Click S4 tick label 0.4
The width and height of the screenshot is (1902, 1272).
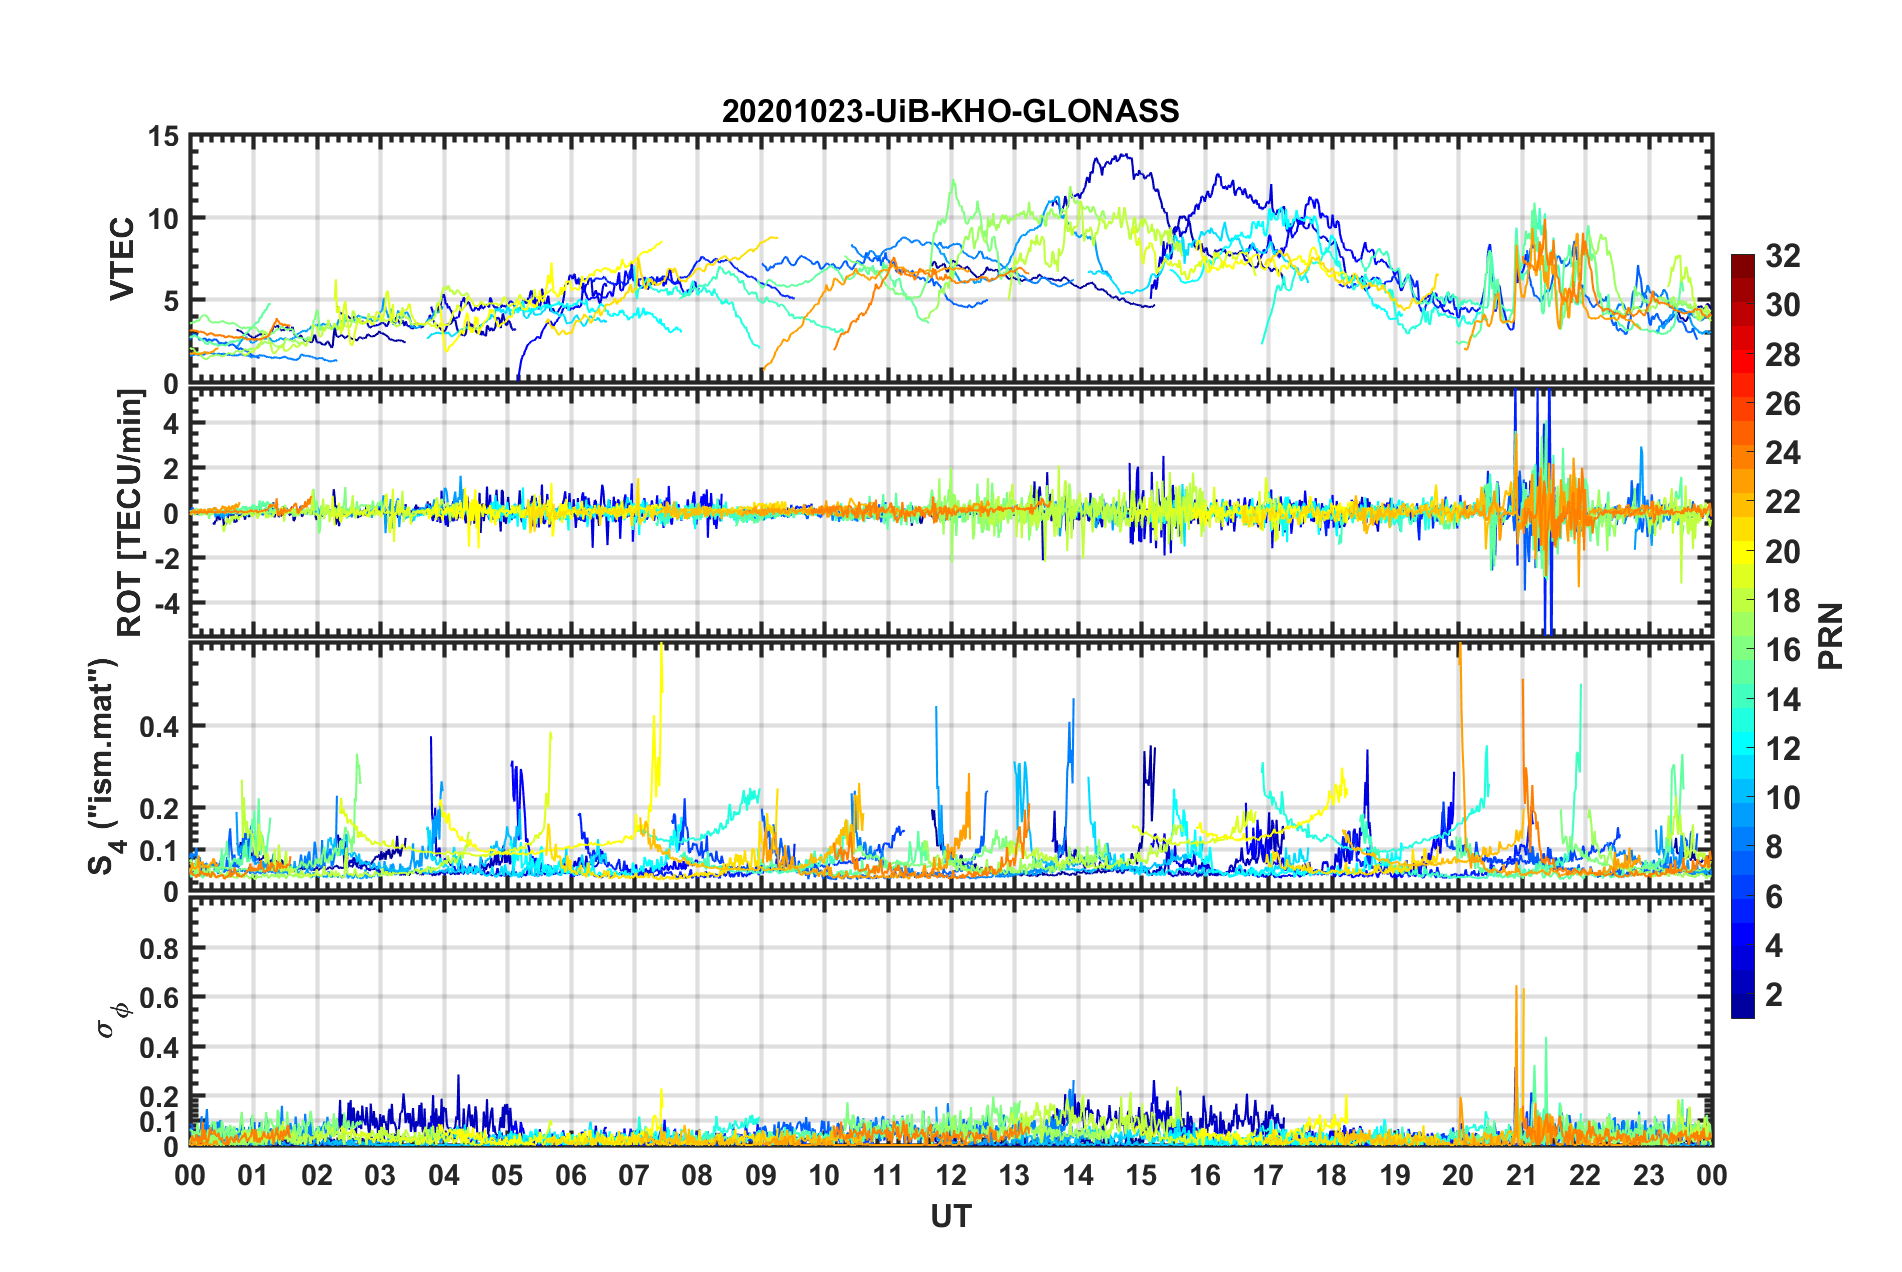[159, 727]
